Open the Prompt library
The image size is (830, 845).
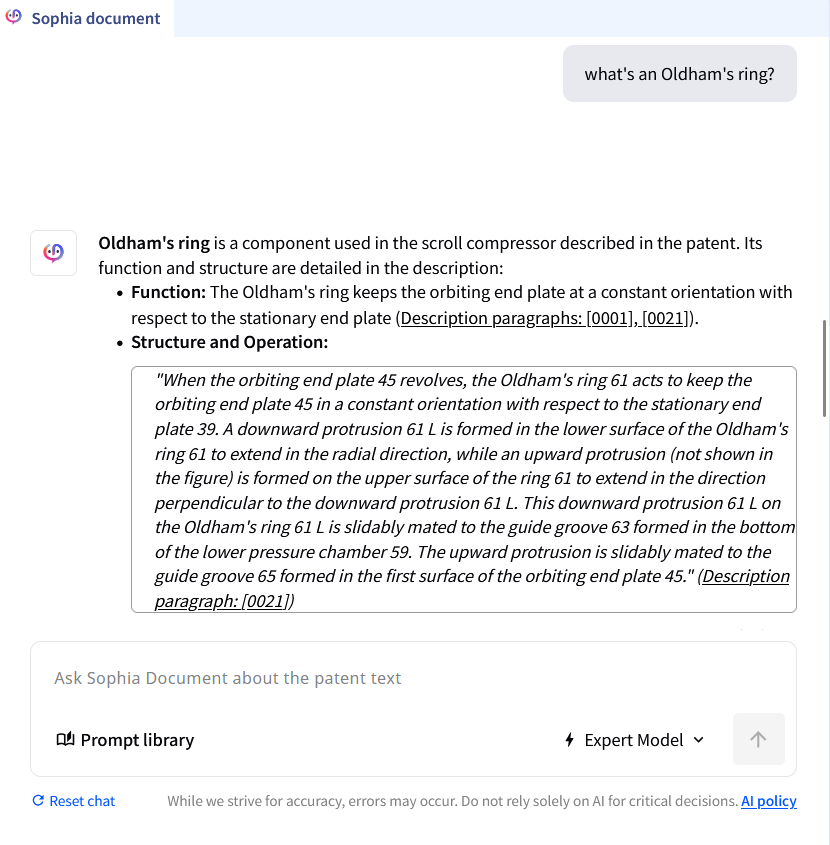137,740
